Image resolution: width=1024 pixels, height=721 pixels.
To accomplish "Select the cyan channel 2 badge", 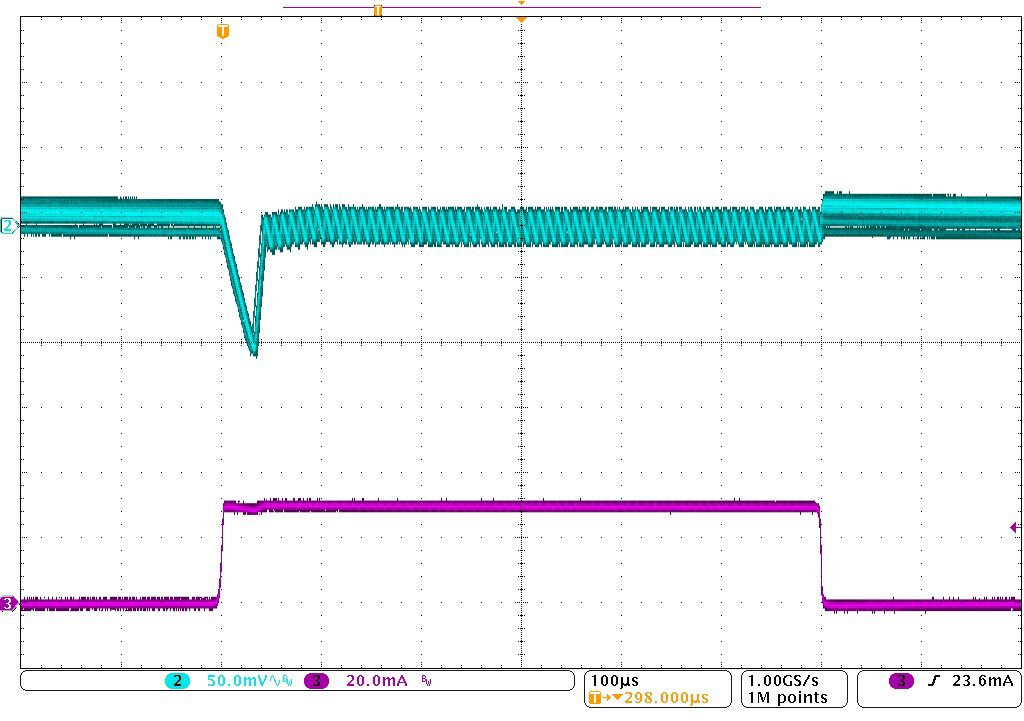I will point(177,681).
